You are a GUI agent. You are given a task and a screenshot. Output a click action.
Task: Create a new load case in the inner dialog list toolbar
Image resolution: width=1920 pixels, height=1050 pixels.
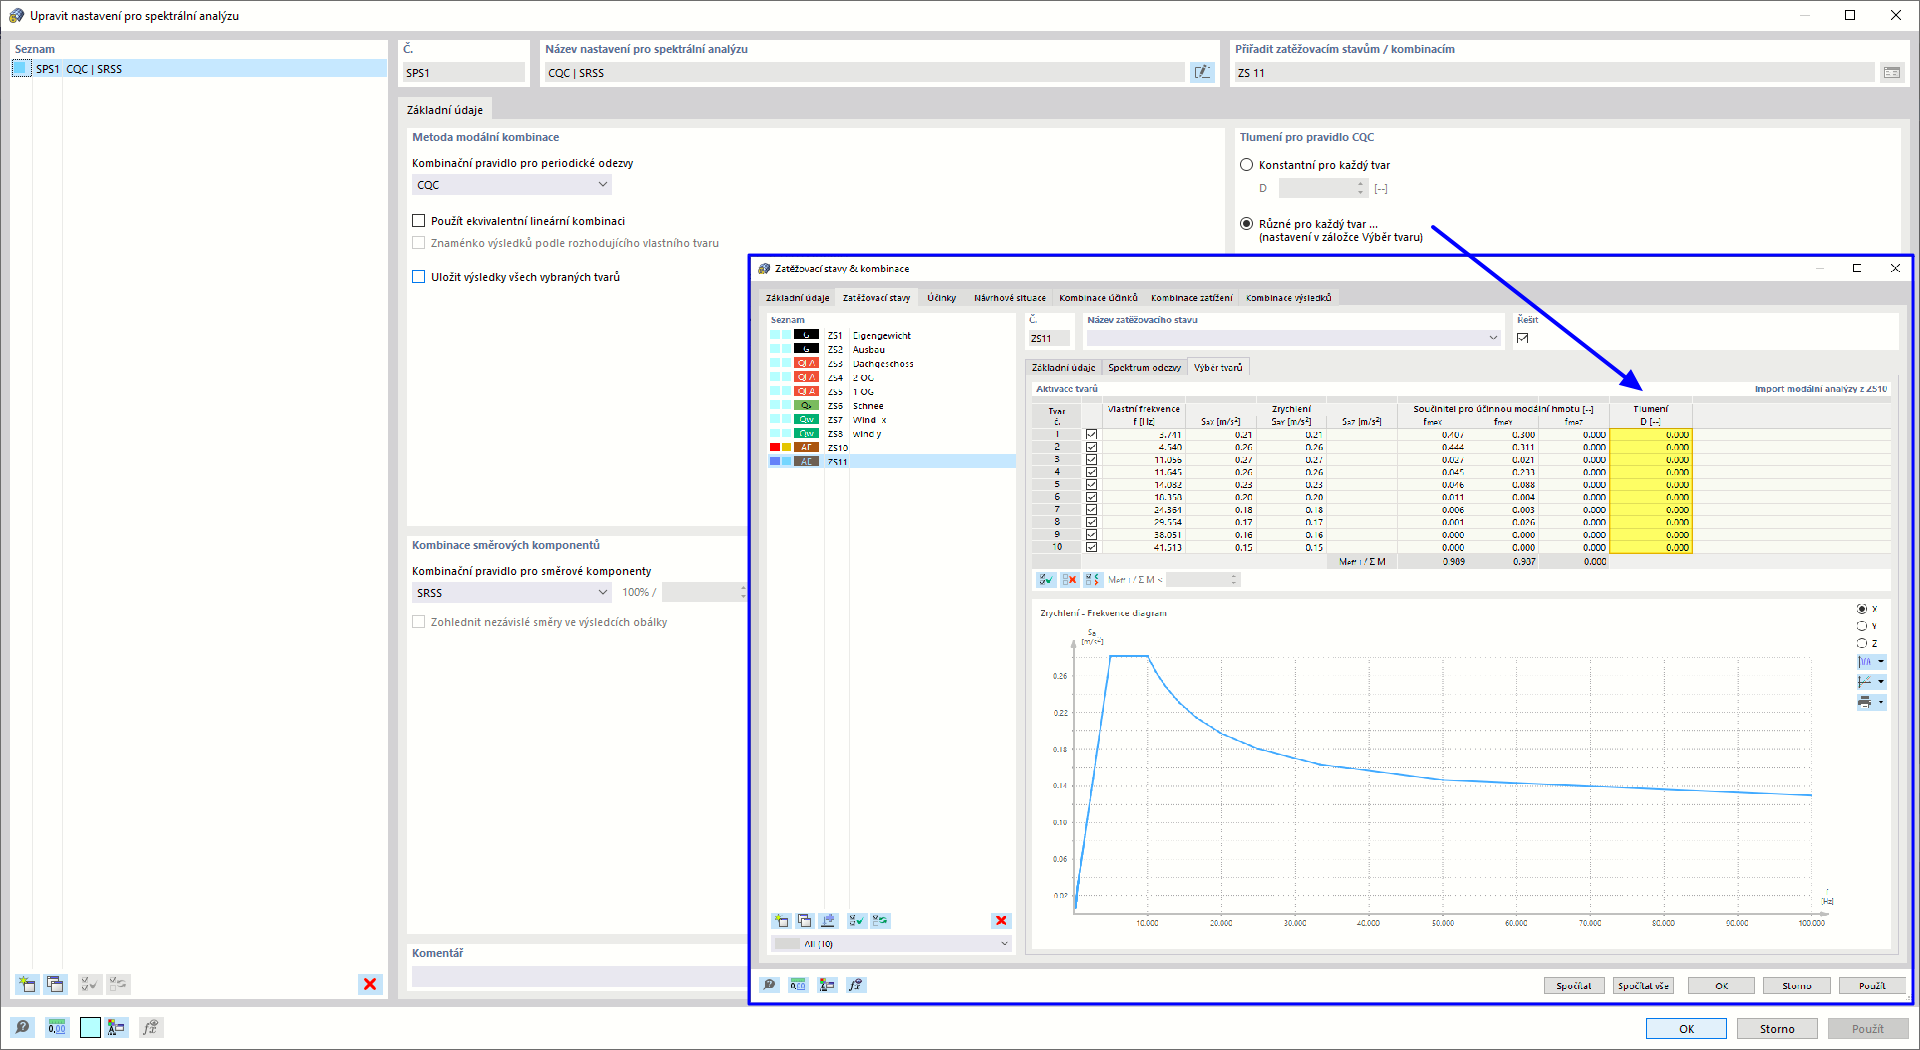pos(781,920)
